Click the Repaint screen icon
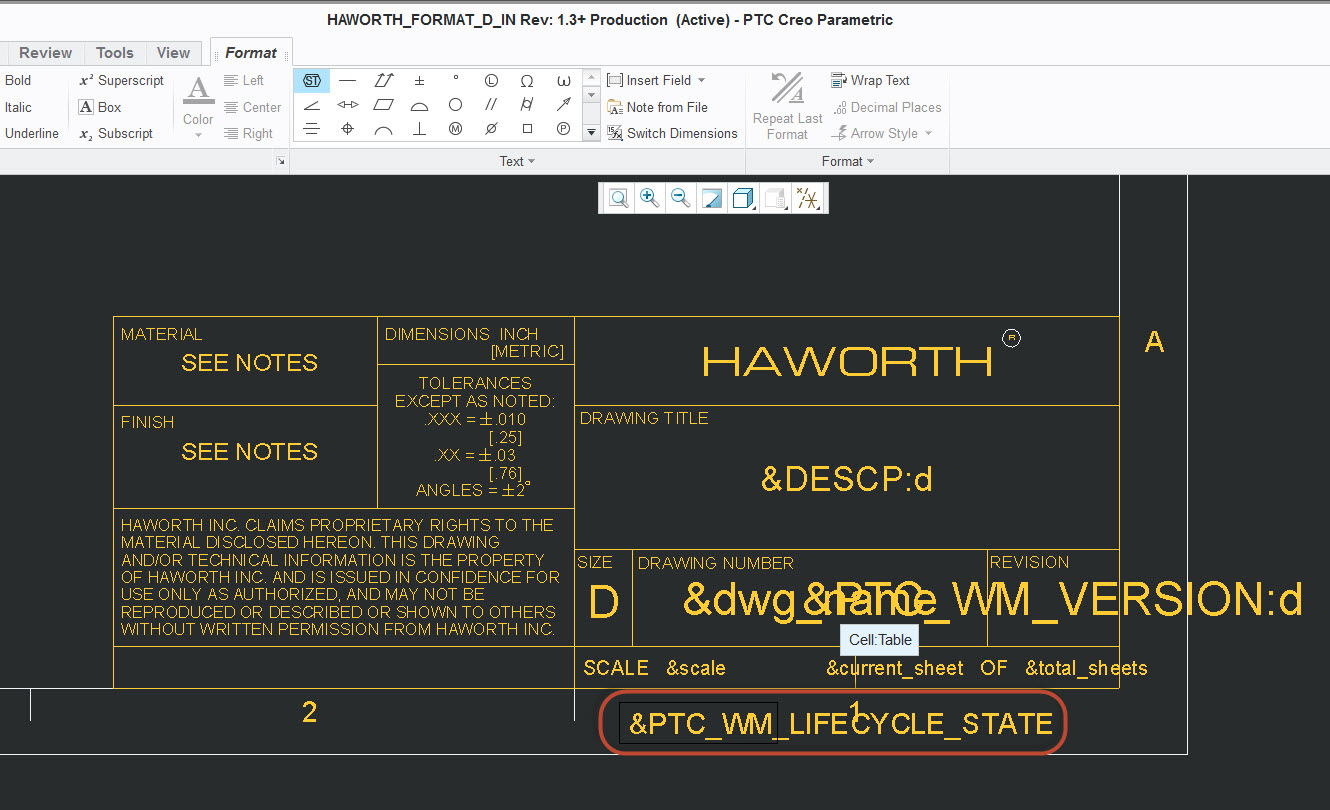The width and height of the screenshot is (1330, 810). pyautogui.click(x=712, y=198)
